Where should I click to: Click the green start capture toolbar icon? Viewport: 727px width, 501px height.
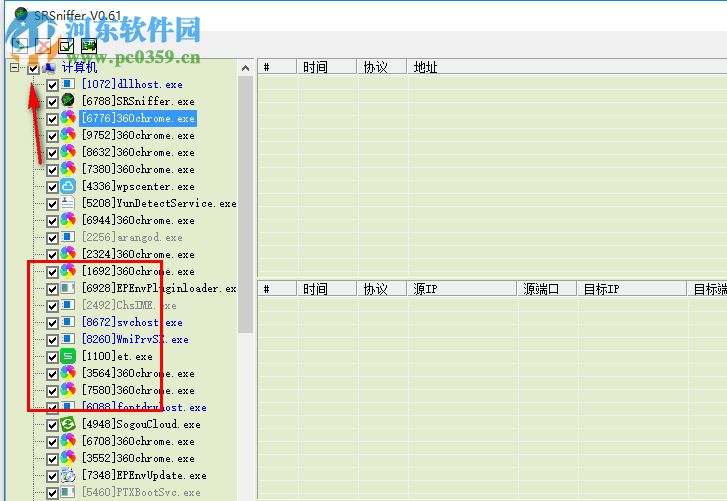coord(20,45)
